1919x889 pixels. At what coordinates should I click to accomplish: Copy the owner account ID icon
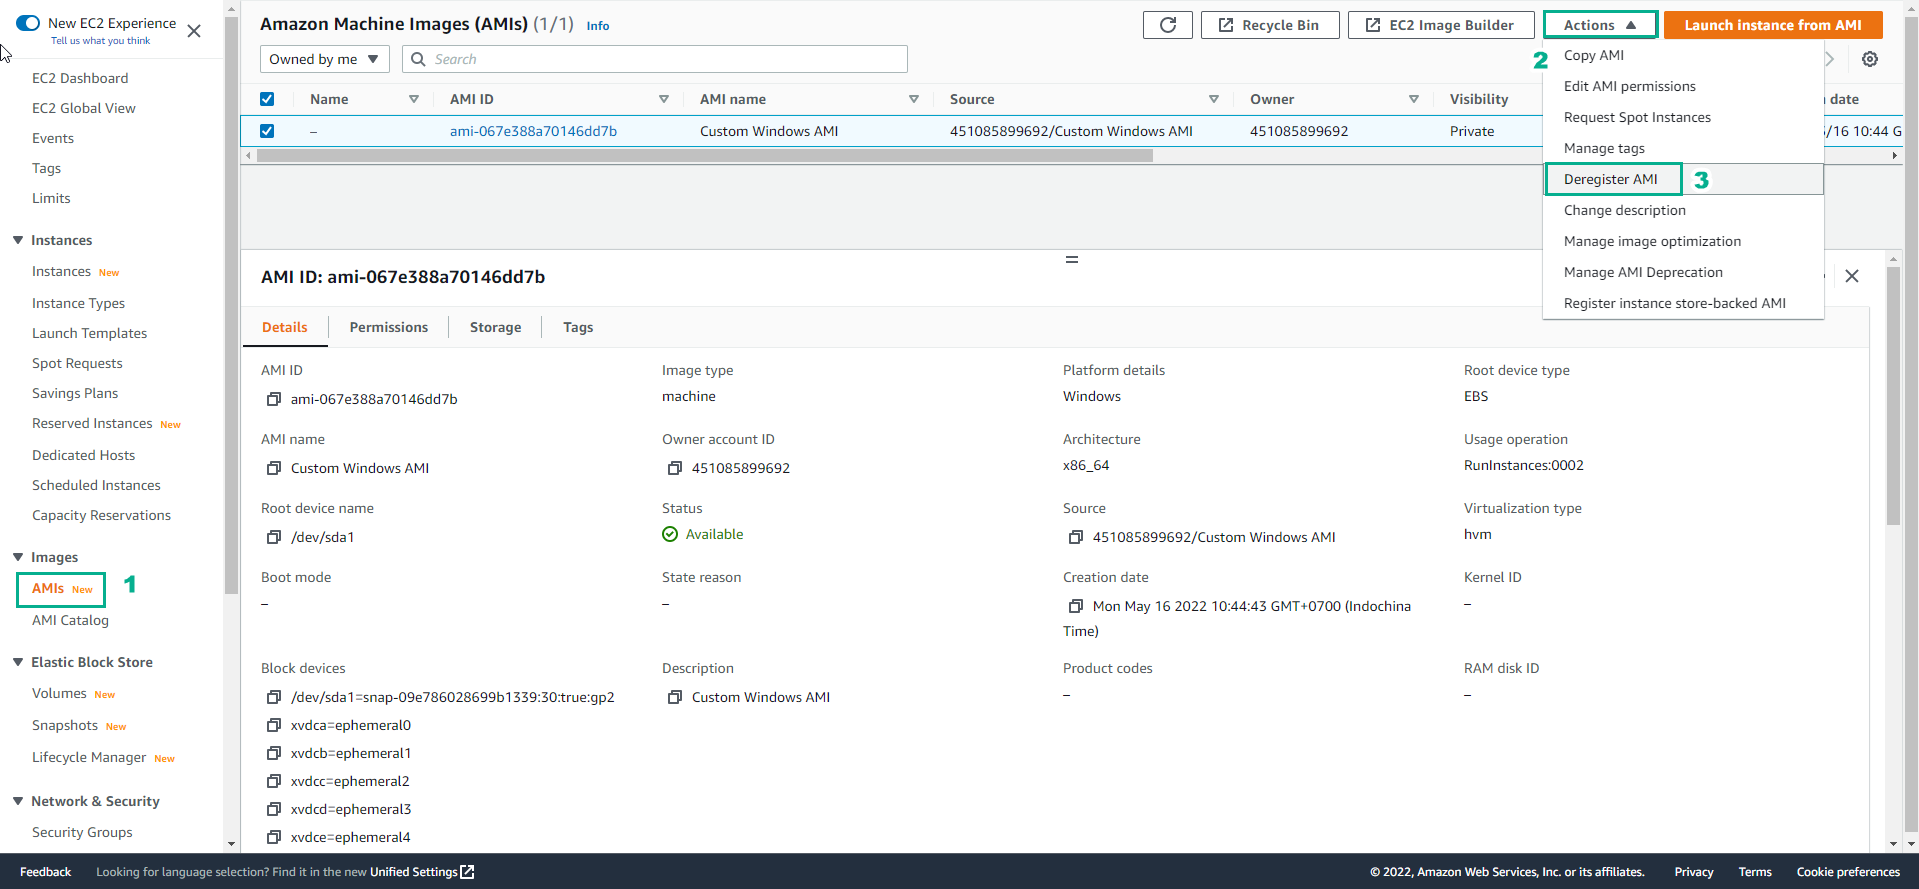coord(674,468)
